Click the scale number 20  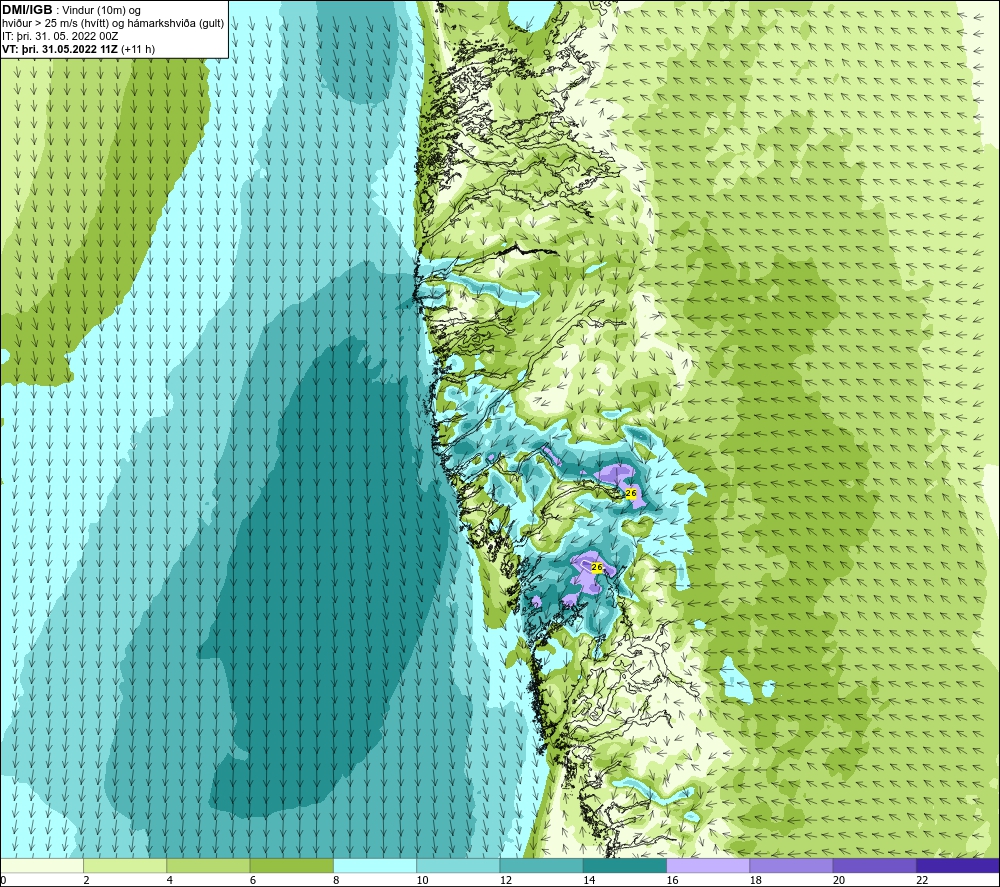coord(839,880)
